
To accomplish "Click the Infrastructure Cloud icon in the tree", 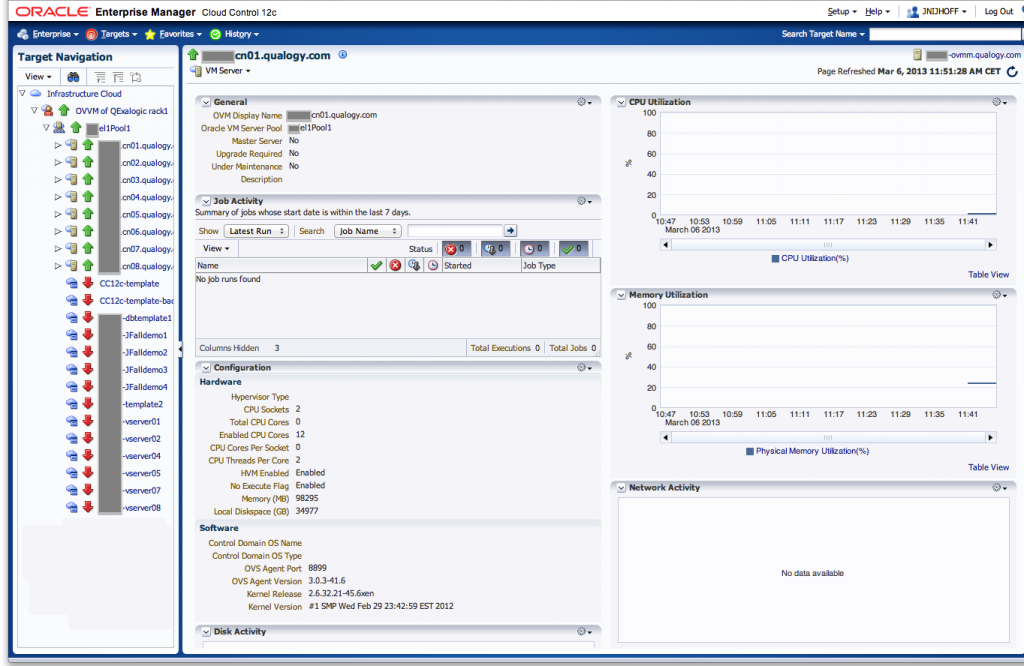I will (x=36, y=93).
